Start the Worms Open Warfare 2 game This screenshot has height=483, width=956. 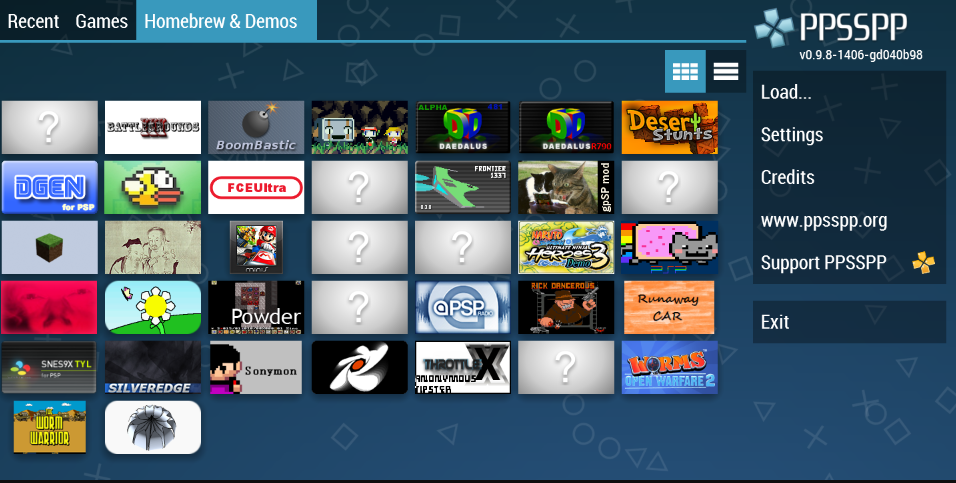click(x=669, y=367)
